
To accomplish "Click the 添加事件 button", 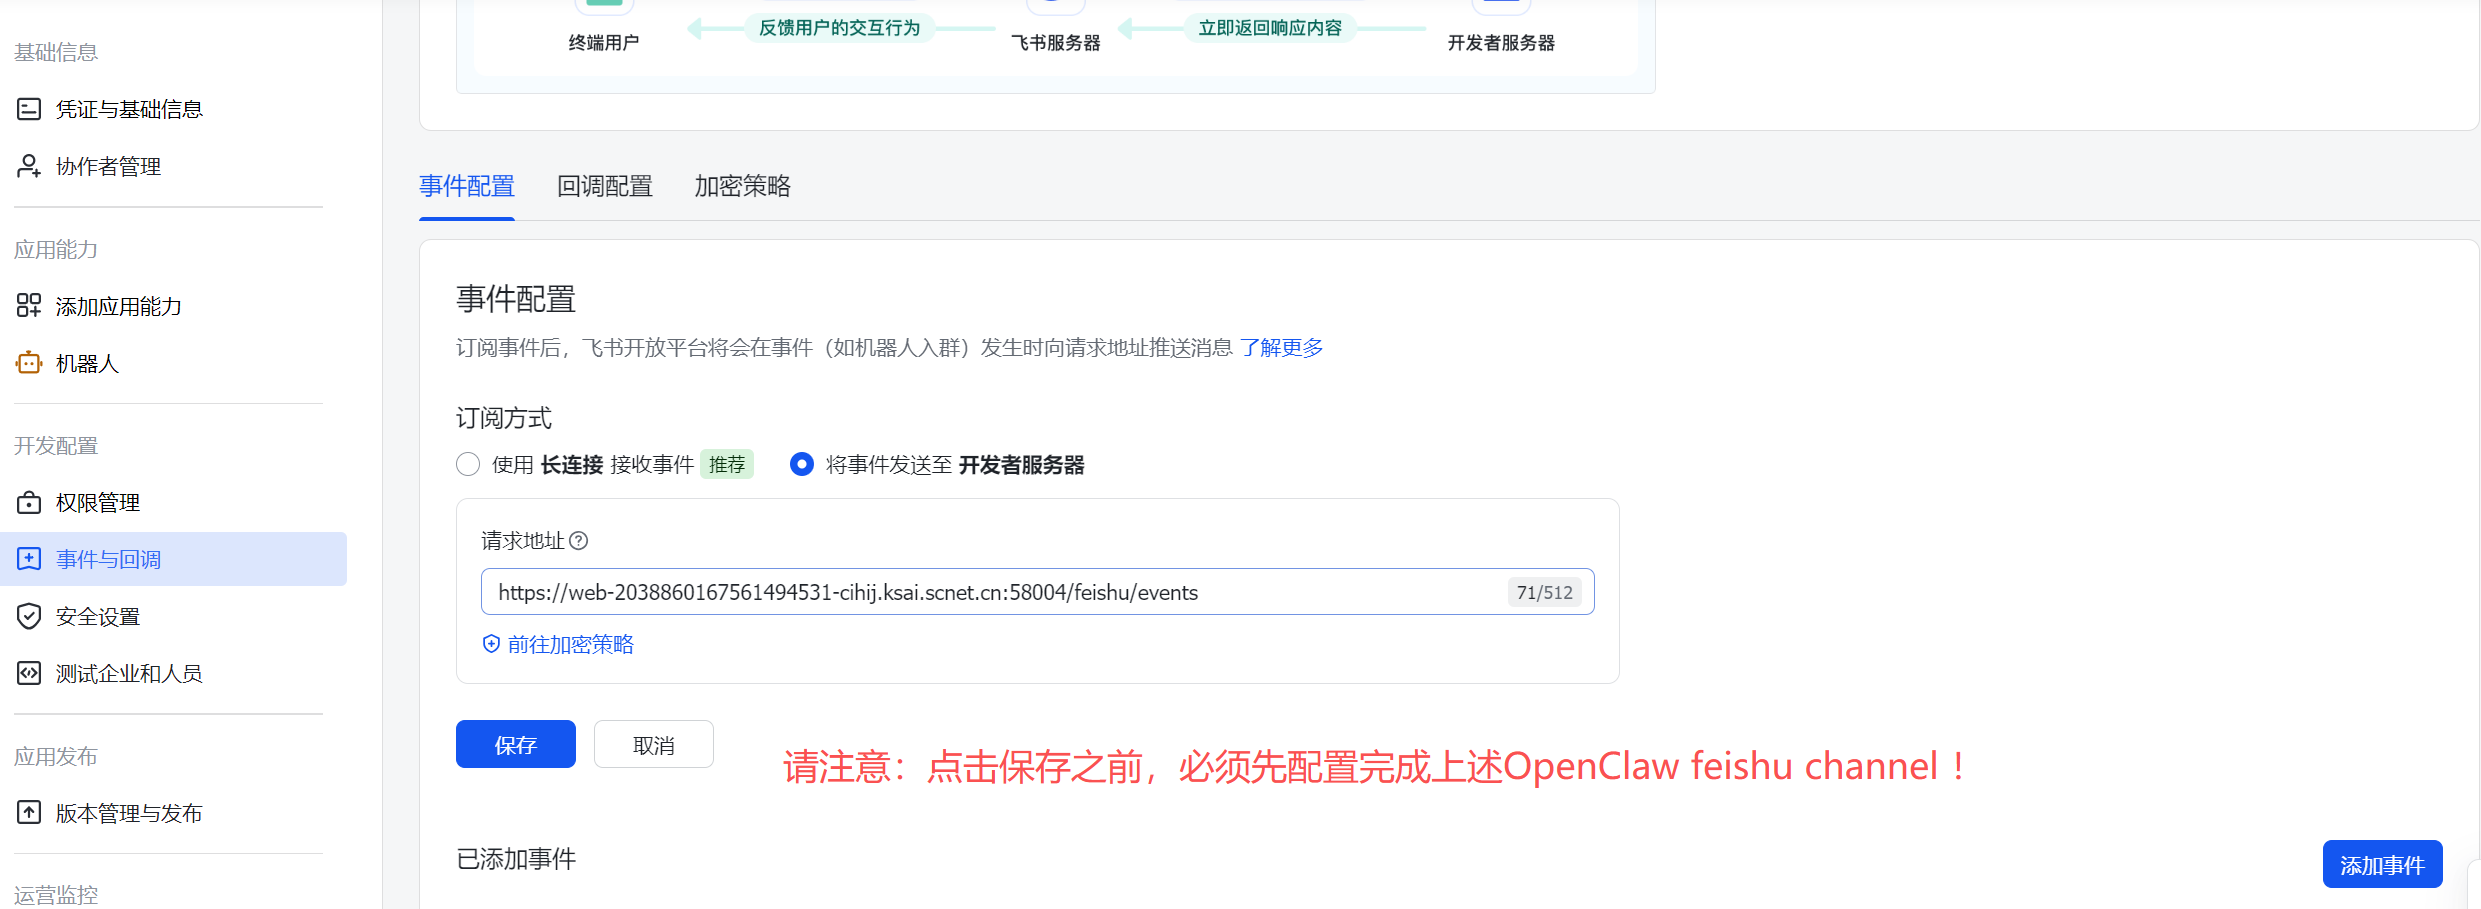I will click(x=2383, y=863).
